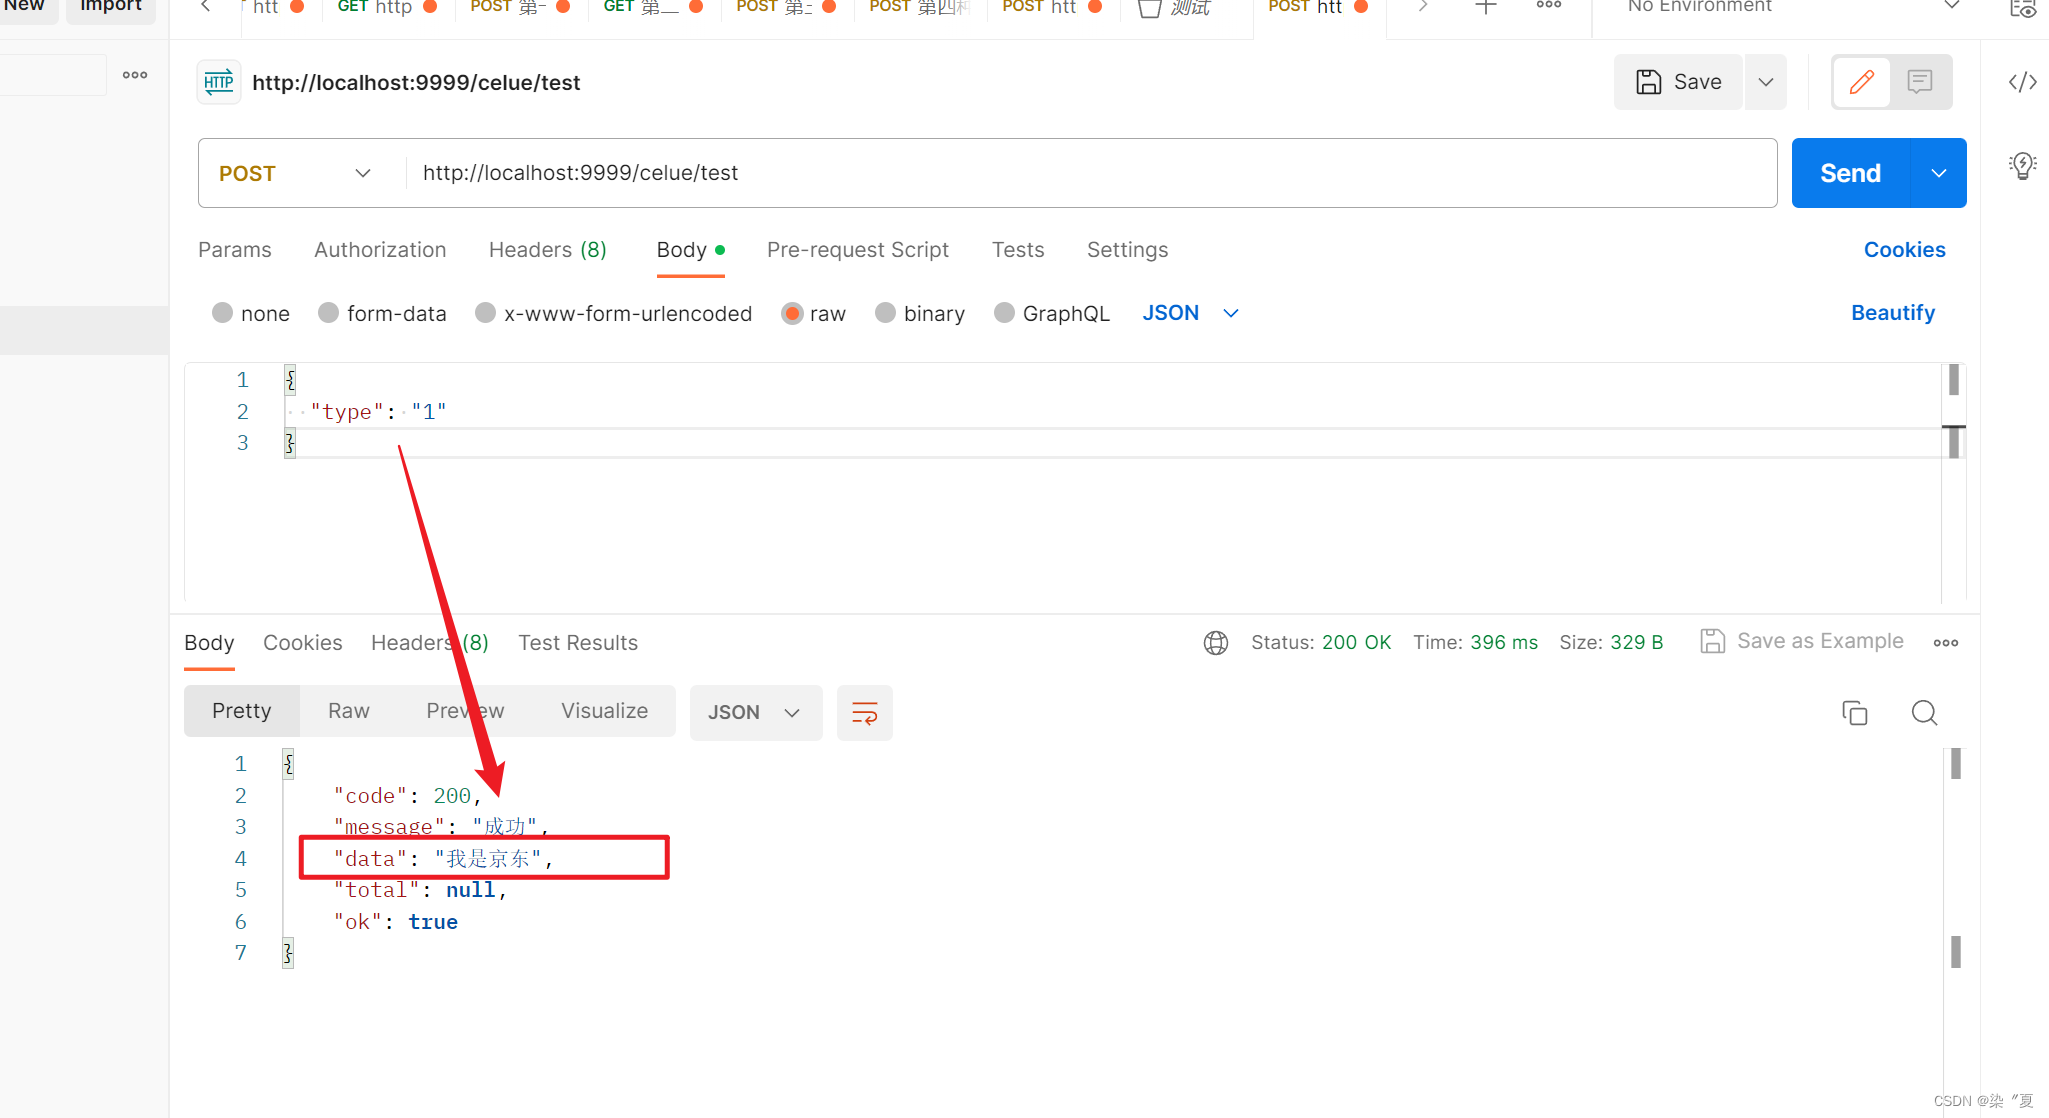Screen dimensions: 2049x1118
Task: Choose the binary body type
Action: pyautogui.click(x=885, y=313)
